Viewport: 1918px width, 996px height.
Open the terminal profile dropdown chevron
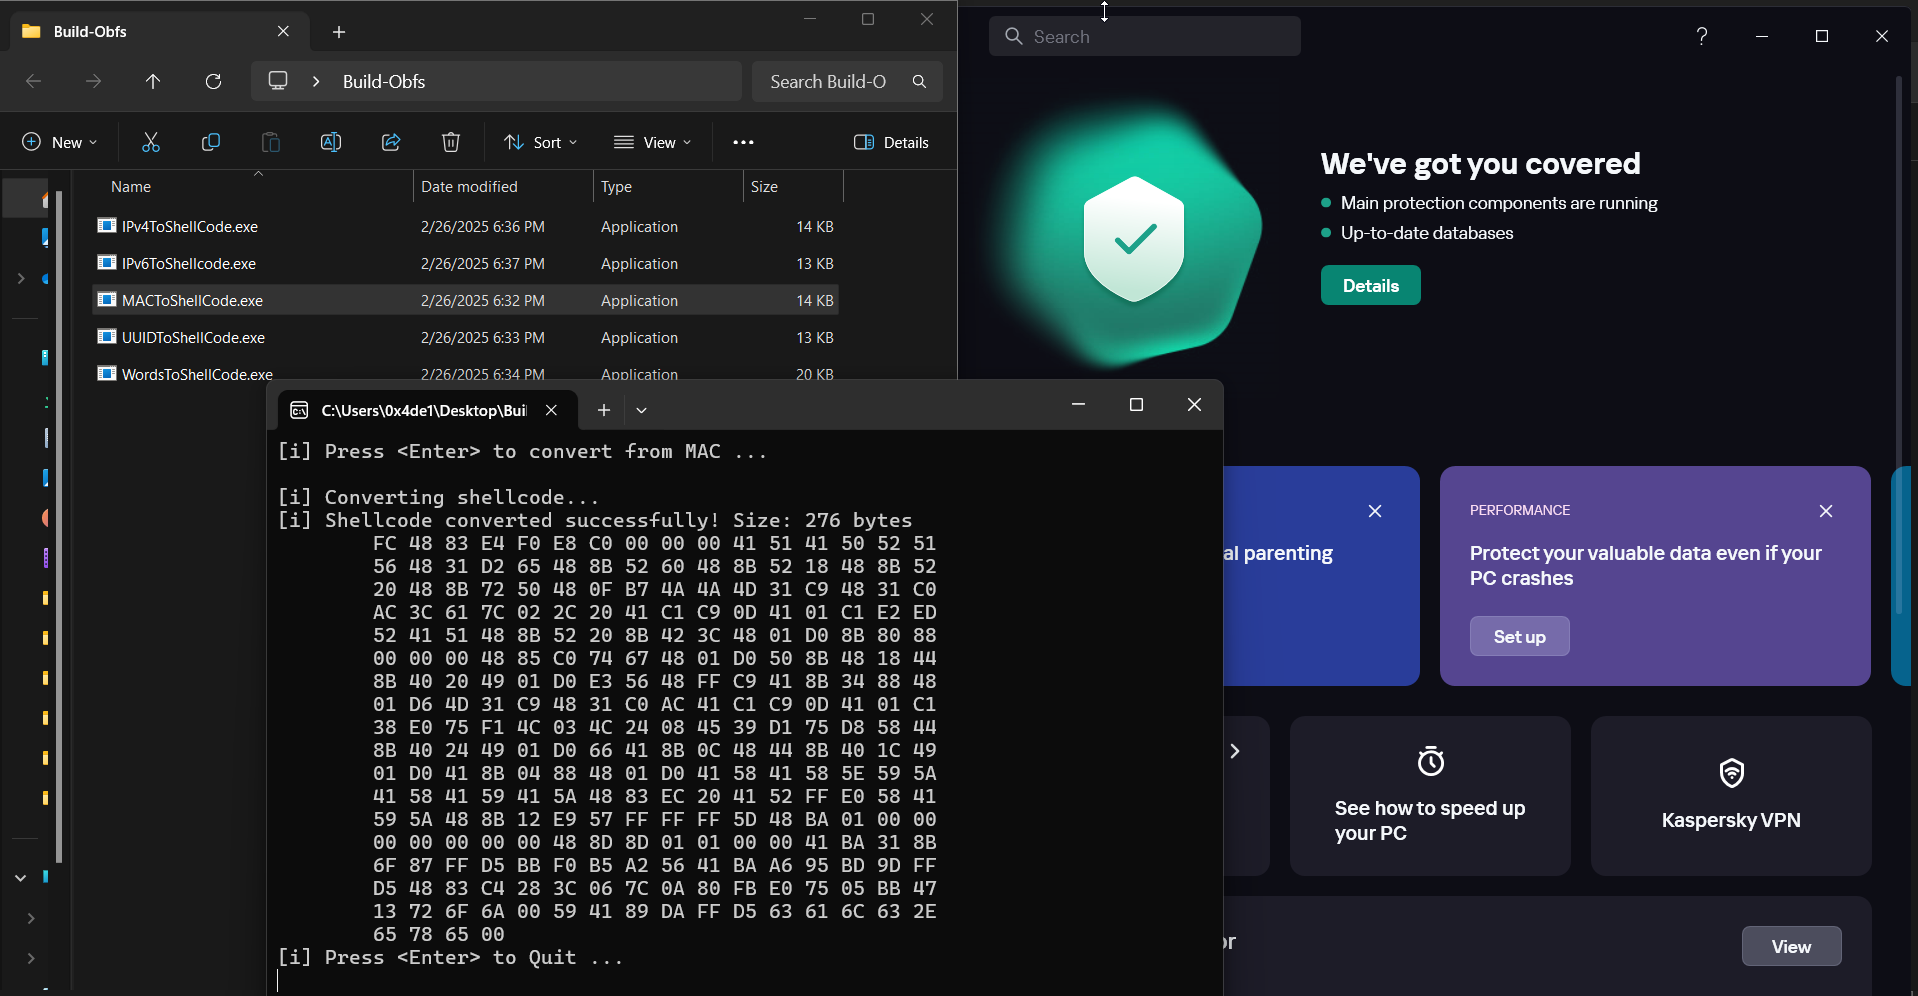pos(642,410)
